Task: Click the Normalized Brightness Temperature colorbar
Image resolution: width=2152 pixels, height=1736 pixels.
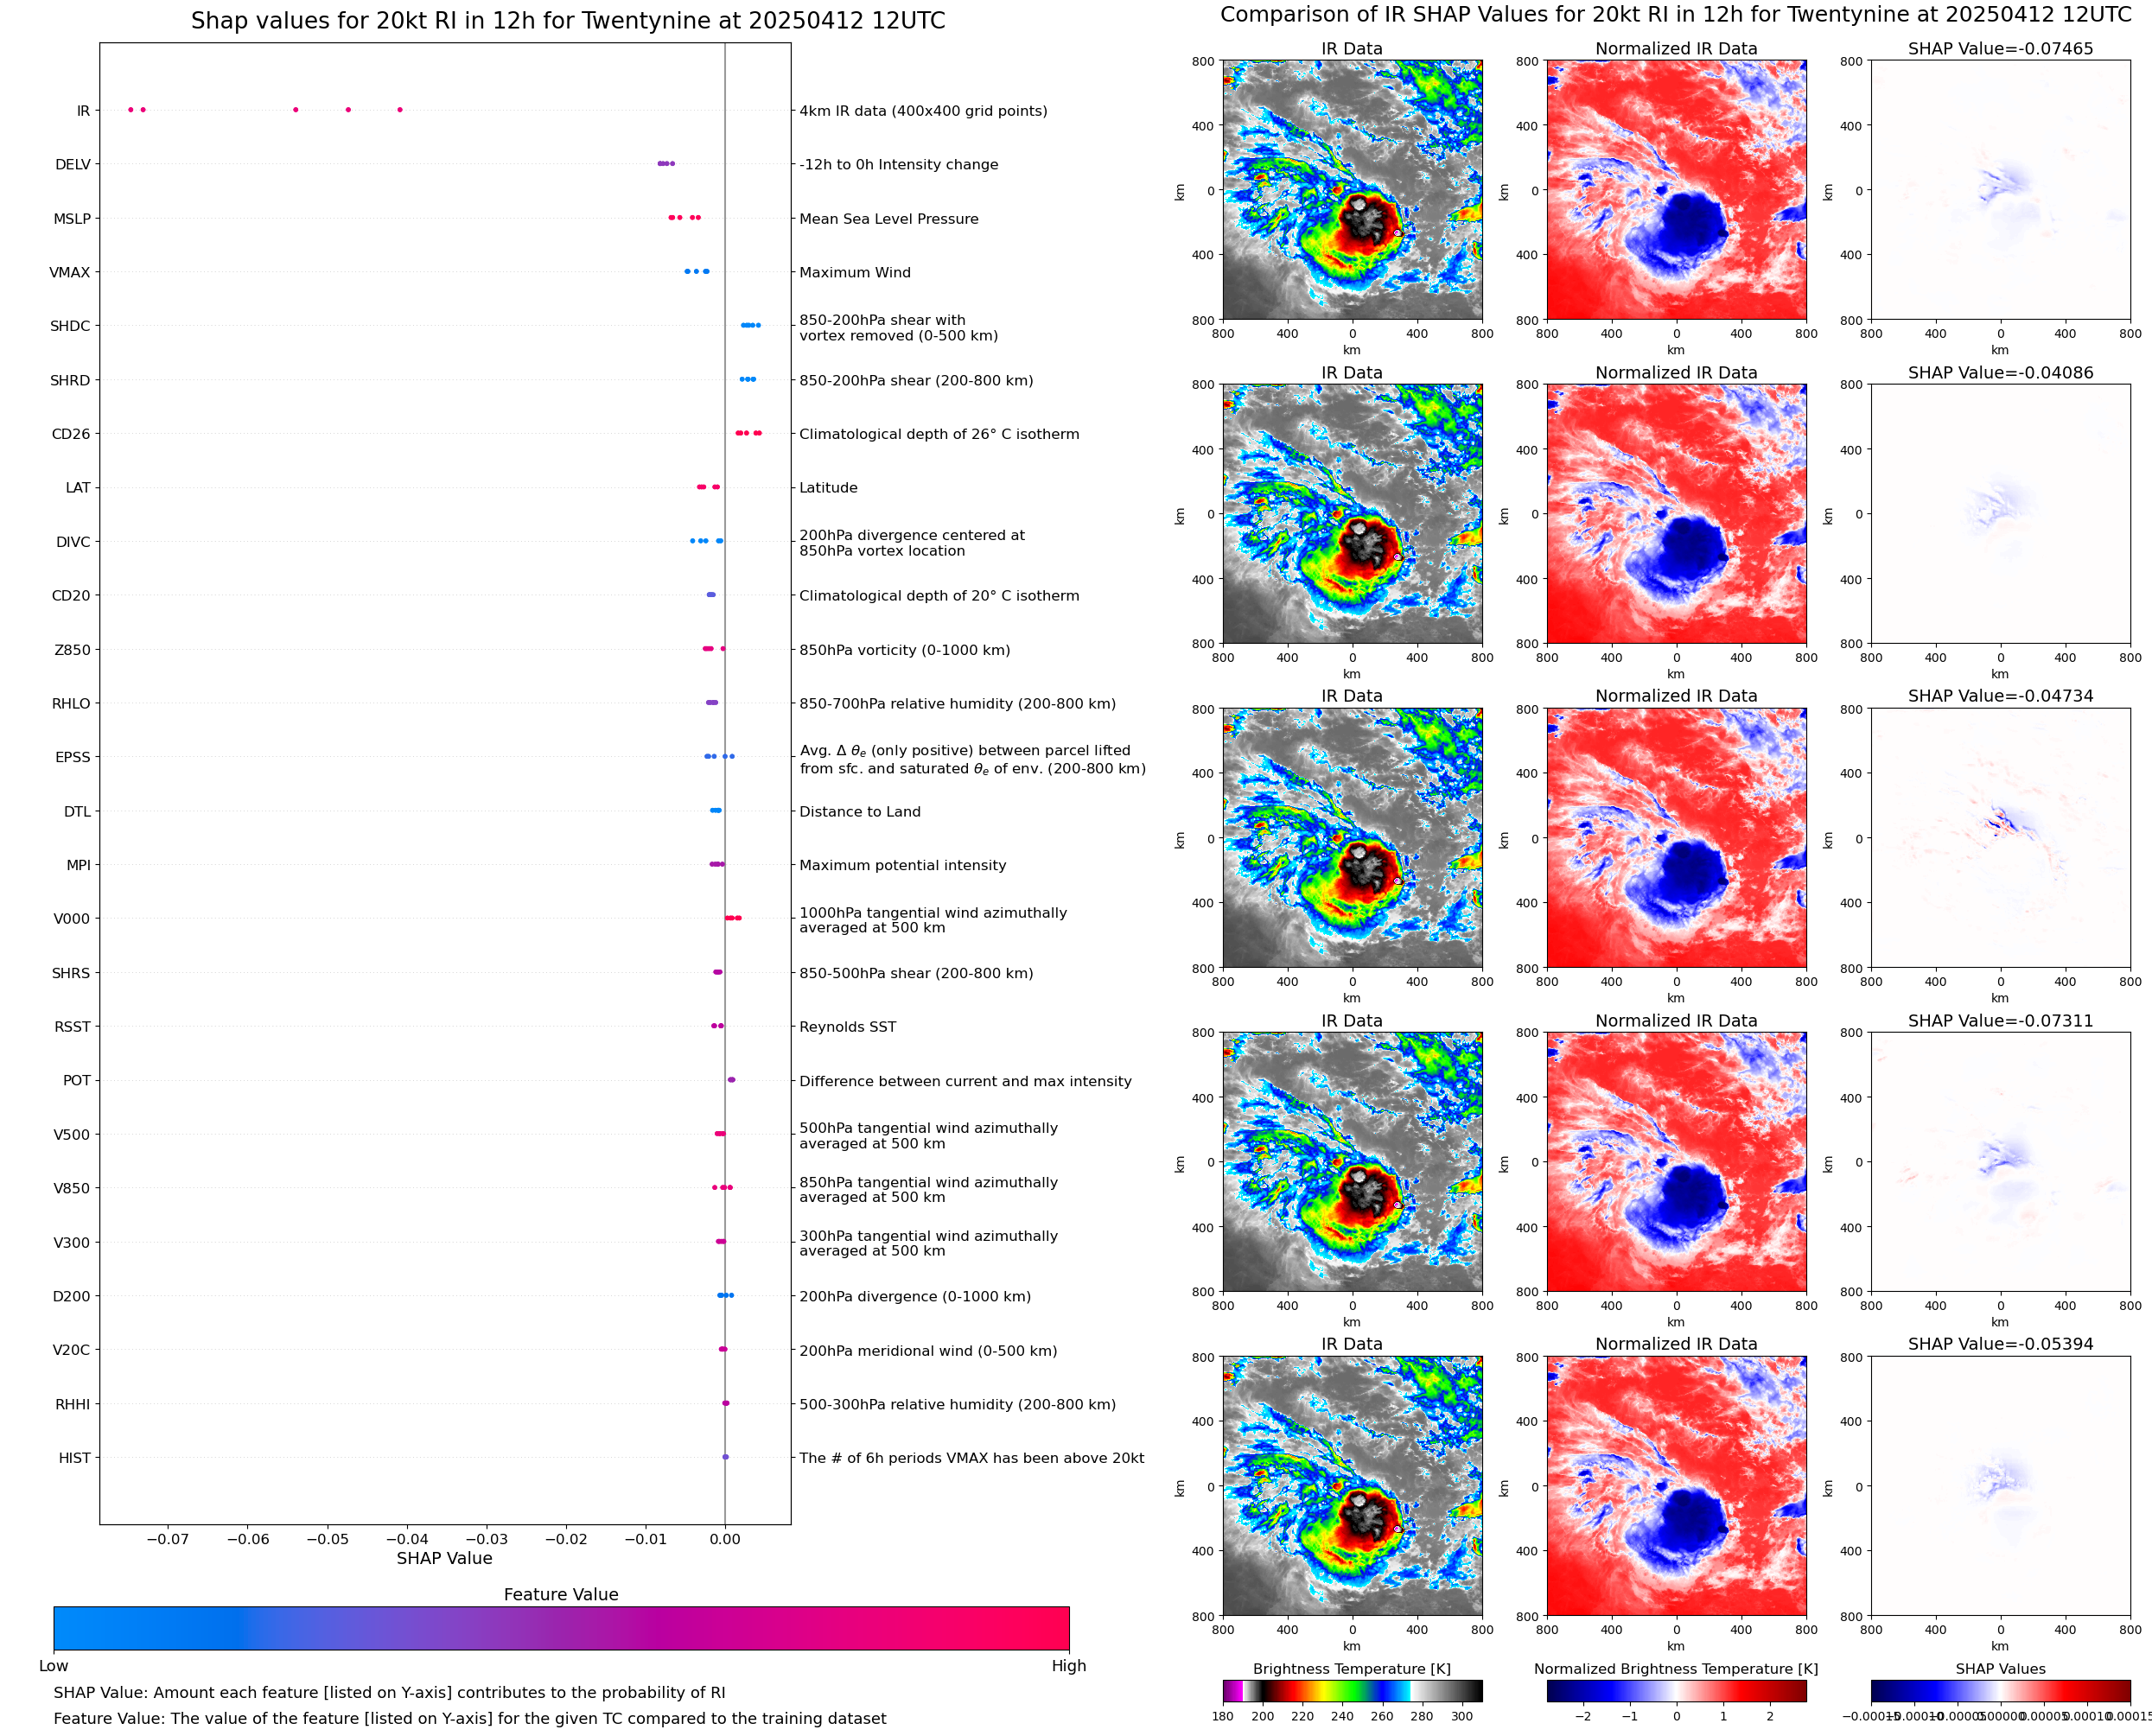Action: click(x=1676, y=1691)
